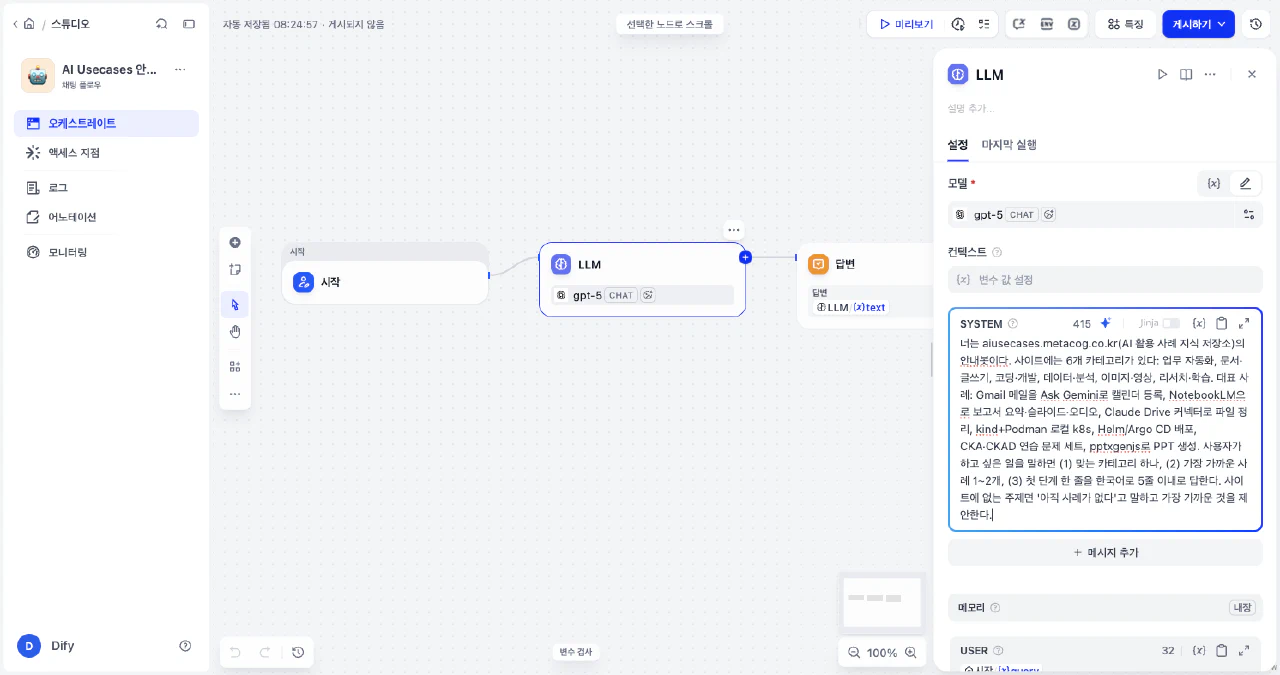Open 로그 in the sidebar

point(106,187)
